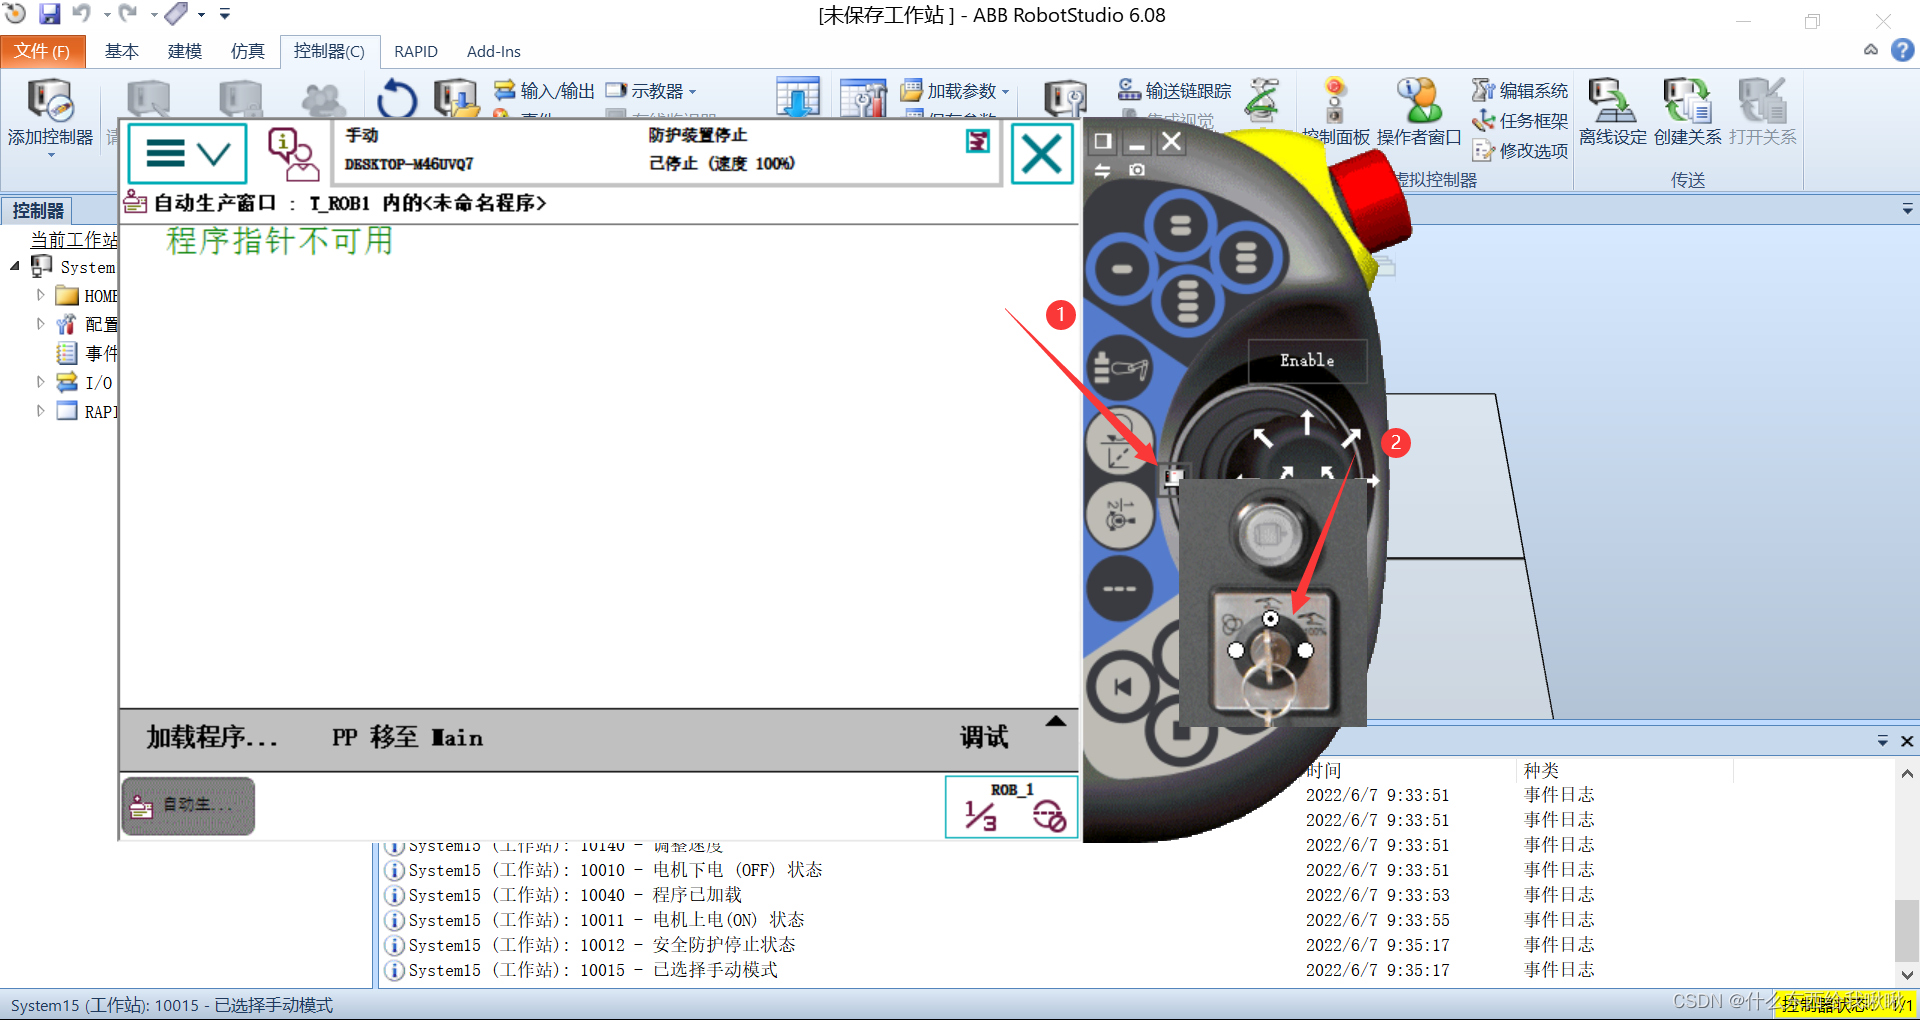Click Change Options (修改选项)
1920x1020 pixels.
tap(1520, 151)
